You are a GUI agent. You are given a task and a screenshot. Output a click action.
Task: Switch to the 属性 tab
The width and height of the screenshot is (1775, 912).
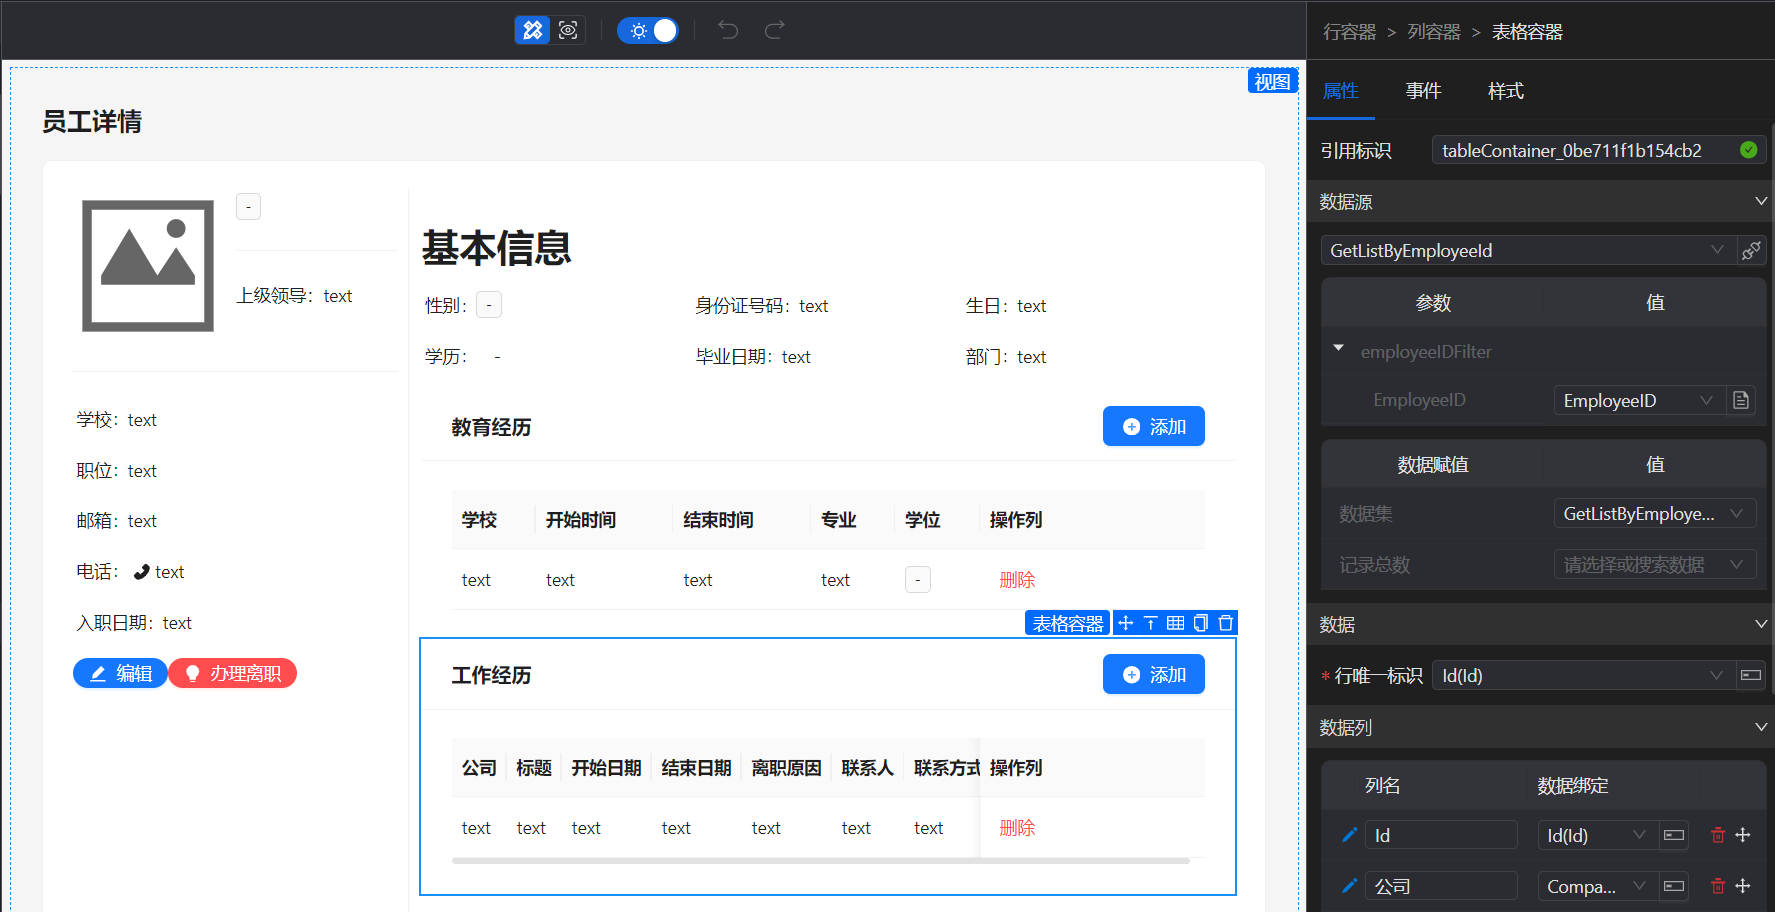pos(1341,91)
